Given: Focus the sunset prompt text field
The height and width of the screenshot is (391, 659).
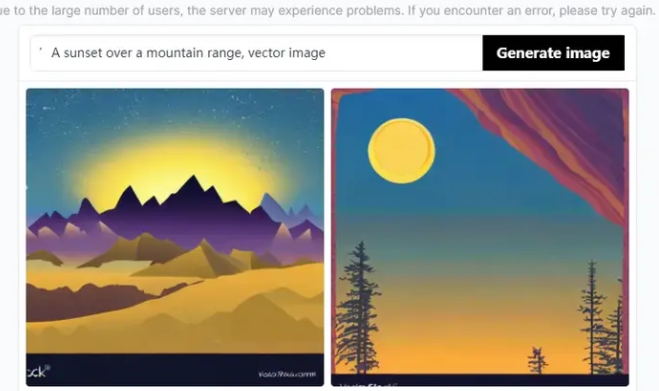Looking at the screenshot, I should click(256, 53).
